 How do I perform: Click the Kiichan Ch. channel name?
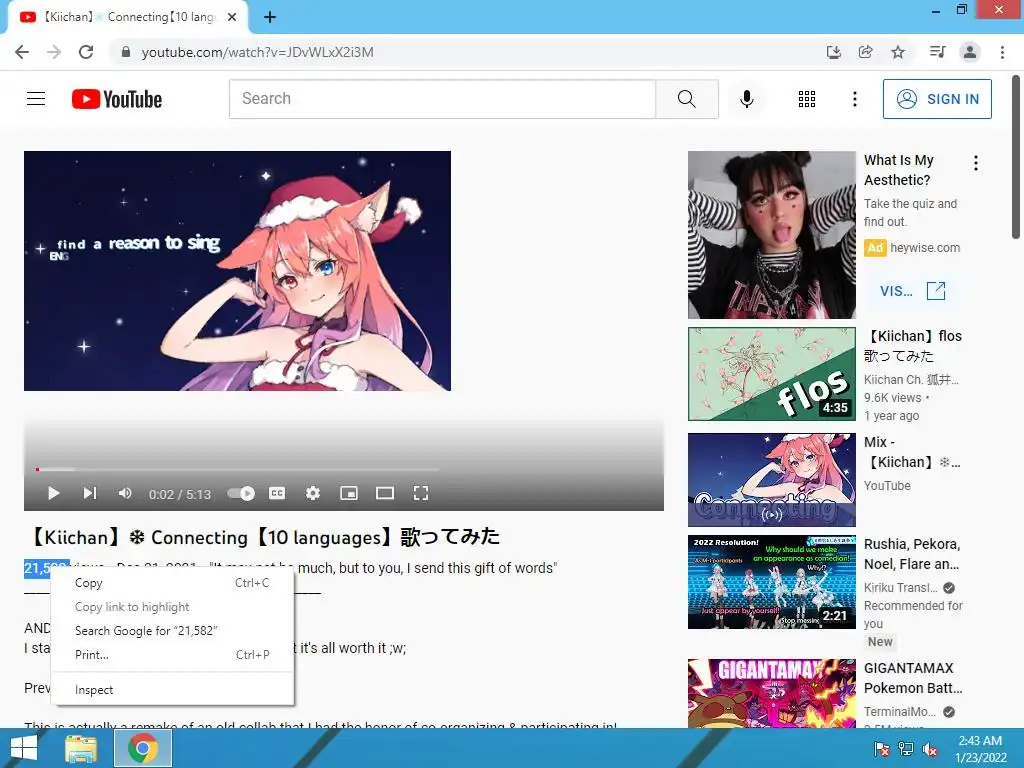[912, 379]
